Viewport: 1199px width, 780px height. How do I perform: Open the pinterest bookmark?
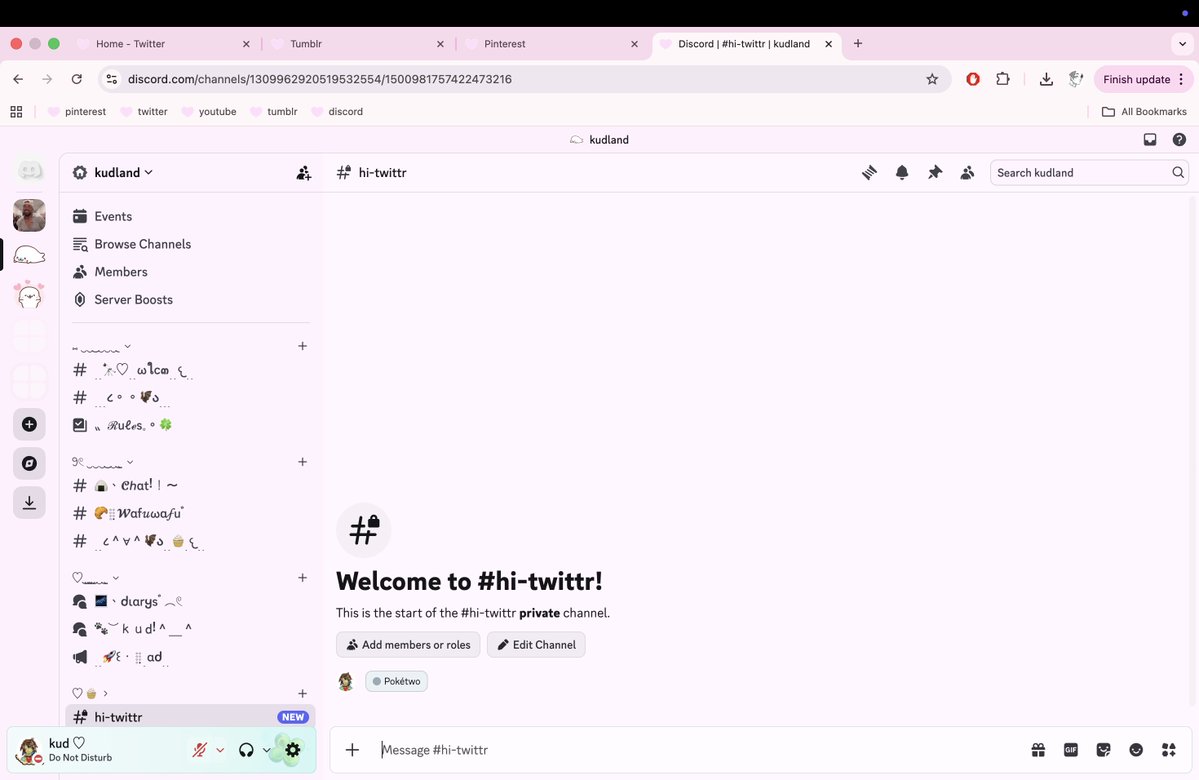click(x=77, y=112)
